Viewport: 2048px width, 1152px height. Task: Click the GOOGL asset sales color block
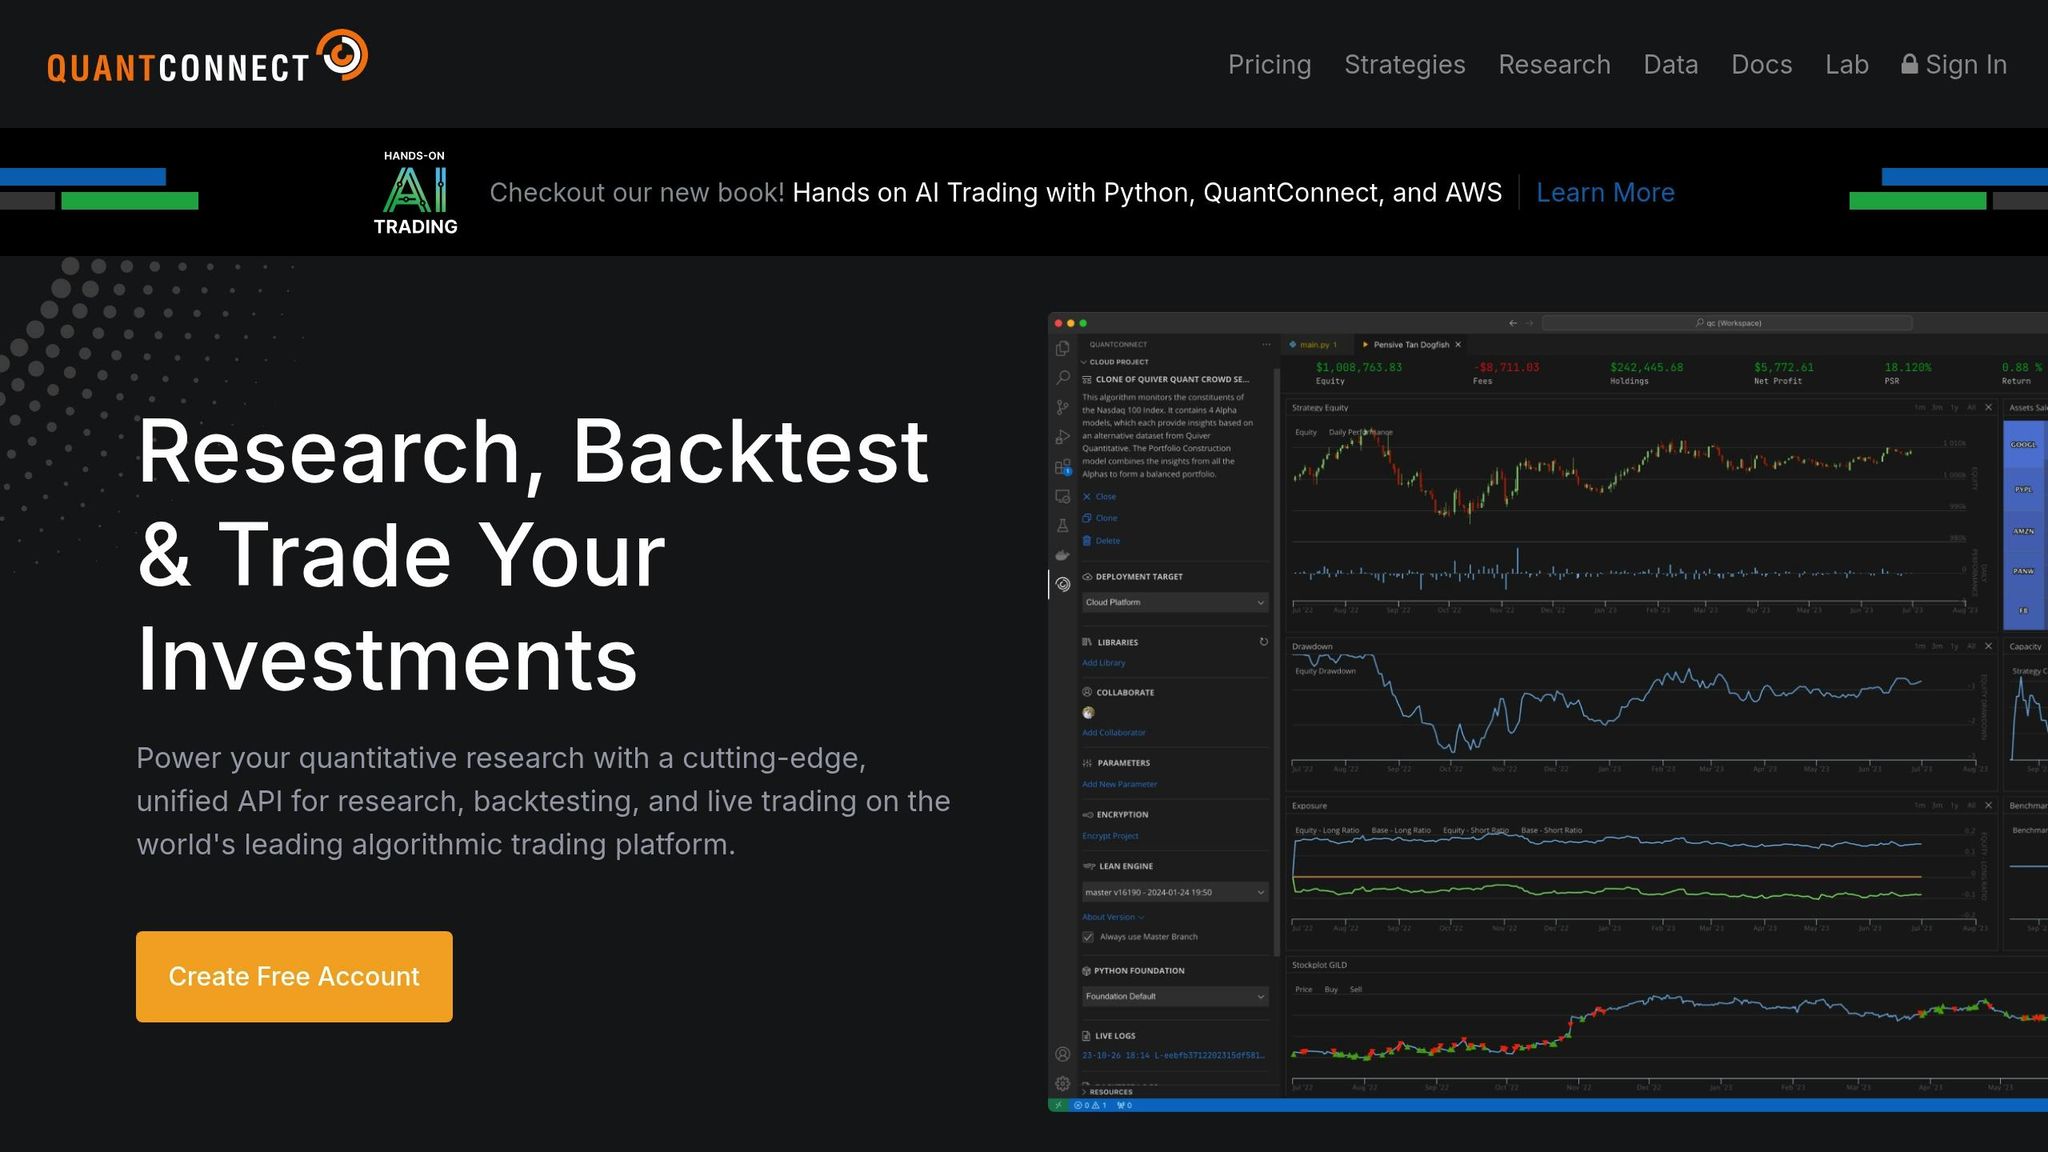(2023, 444)
